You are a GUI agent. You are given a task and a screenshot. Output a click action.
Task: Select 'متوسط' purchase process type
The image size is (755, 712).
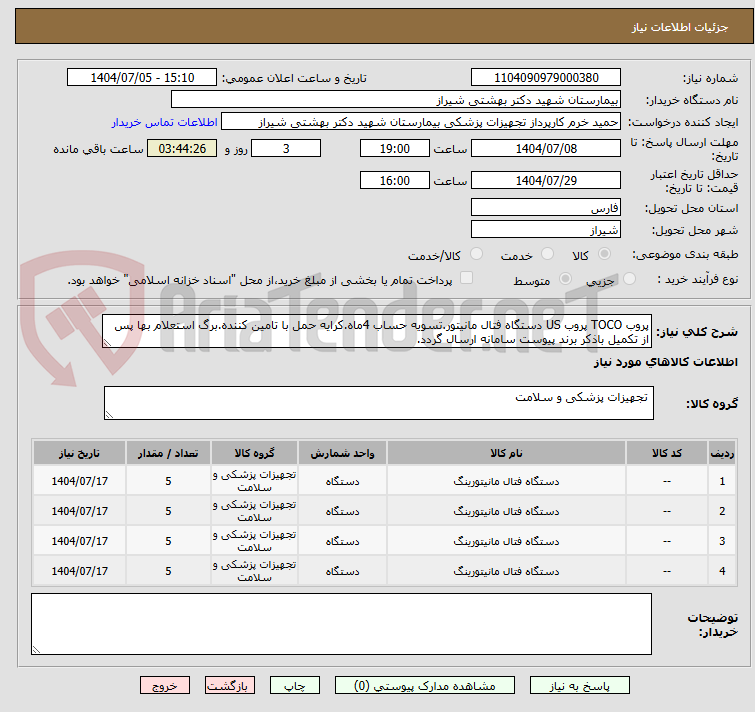[566, 280]
